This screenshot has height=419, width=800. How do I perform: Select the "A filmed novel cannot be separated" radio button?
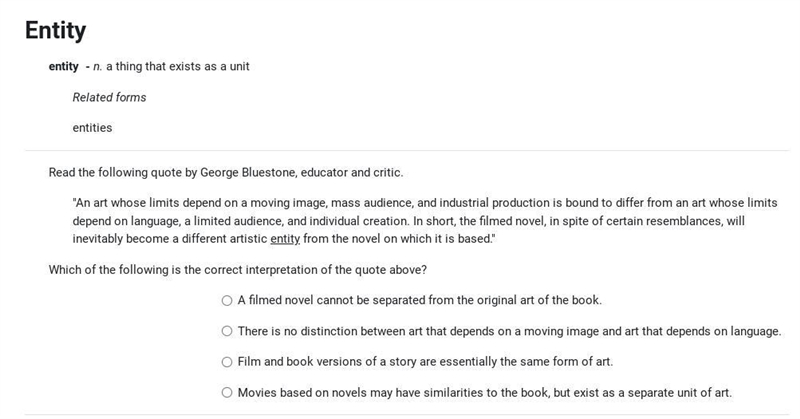coord(227,301)
